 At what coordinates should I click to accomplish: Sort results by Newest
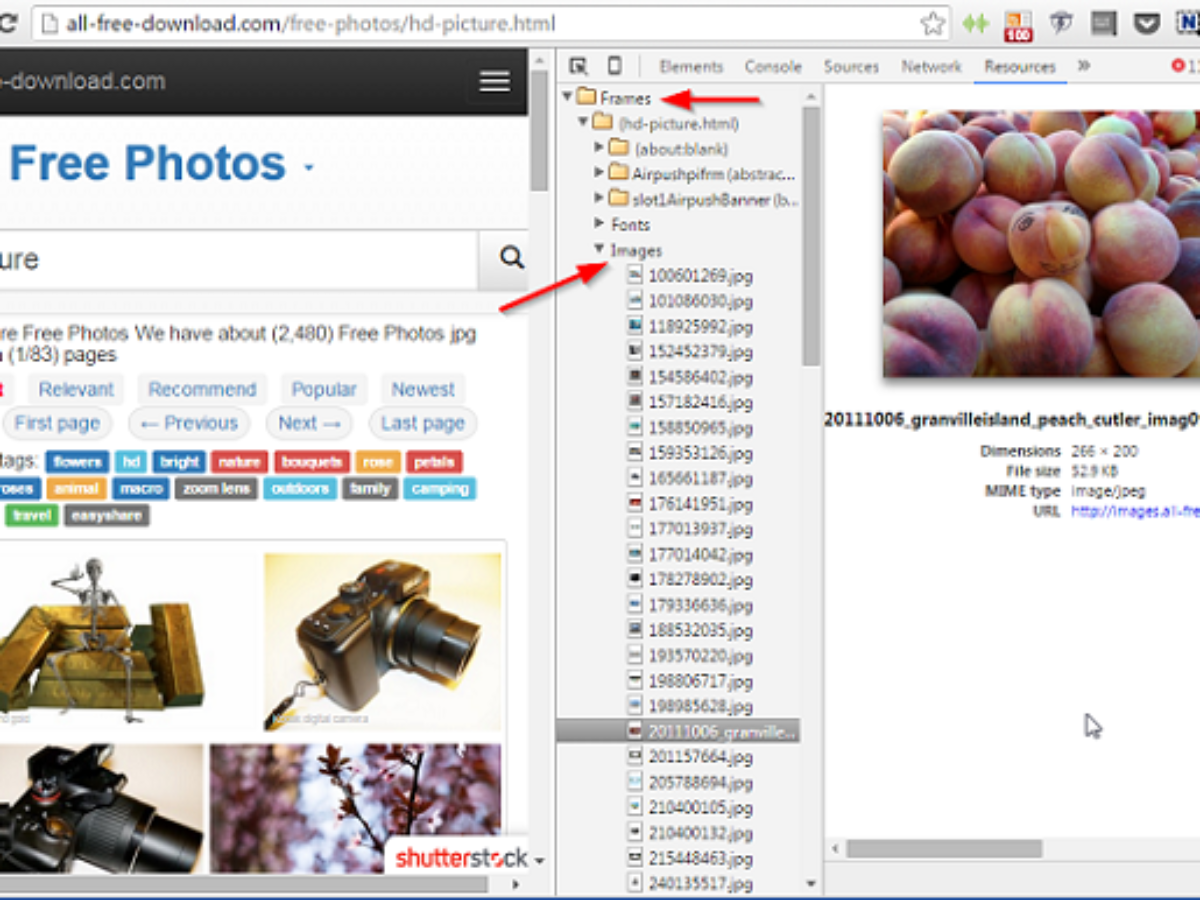point(423,389)
